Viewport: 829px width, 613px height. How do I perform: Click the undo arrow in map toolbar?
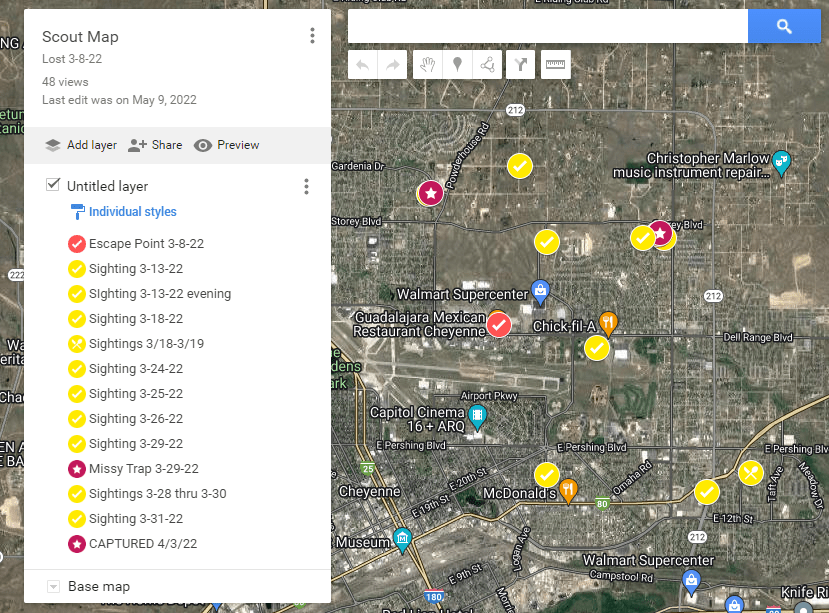pyautogui.click(x=362, y=65)
